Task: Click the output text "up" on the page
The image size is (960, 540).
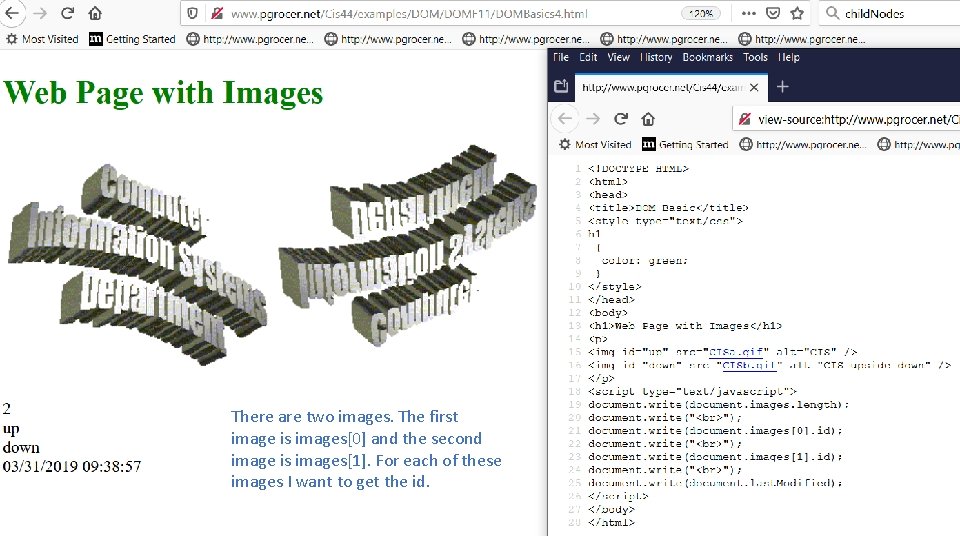Action: pos(11,429)
